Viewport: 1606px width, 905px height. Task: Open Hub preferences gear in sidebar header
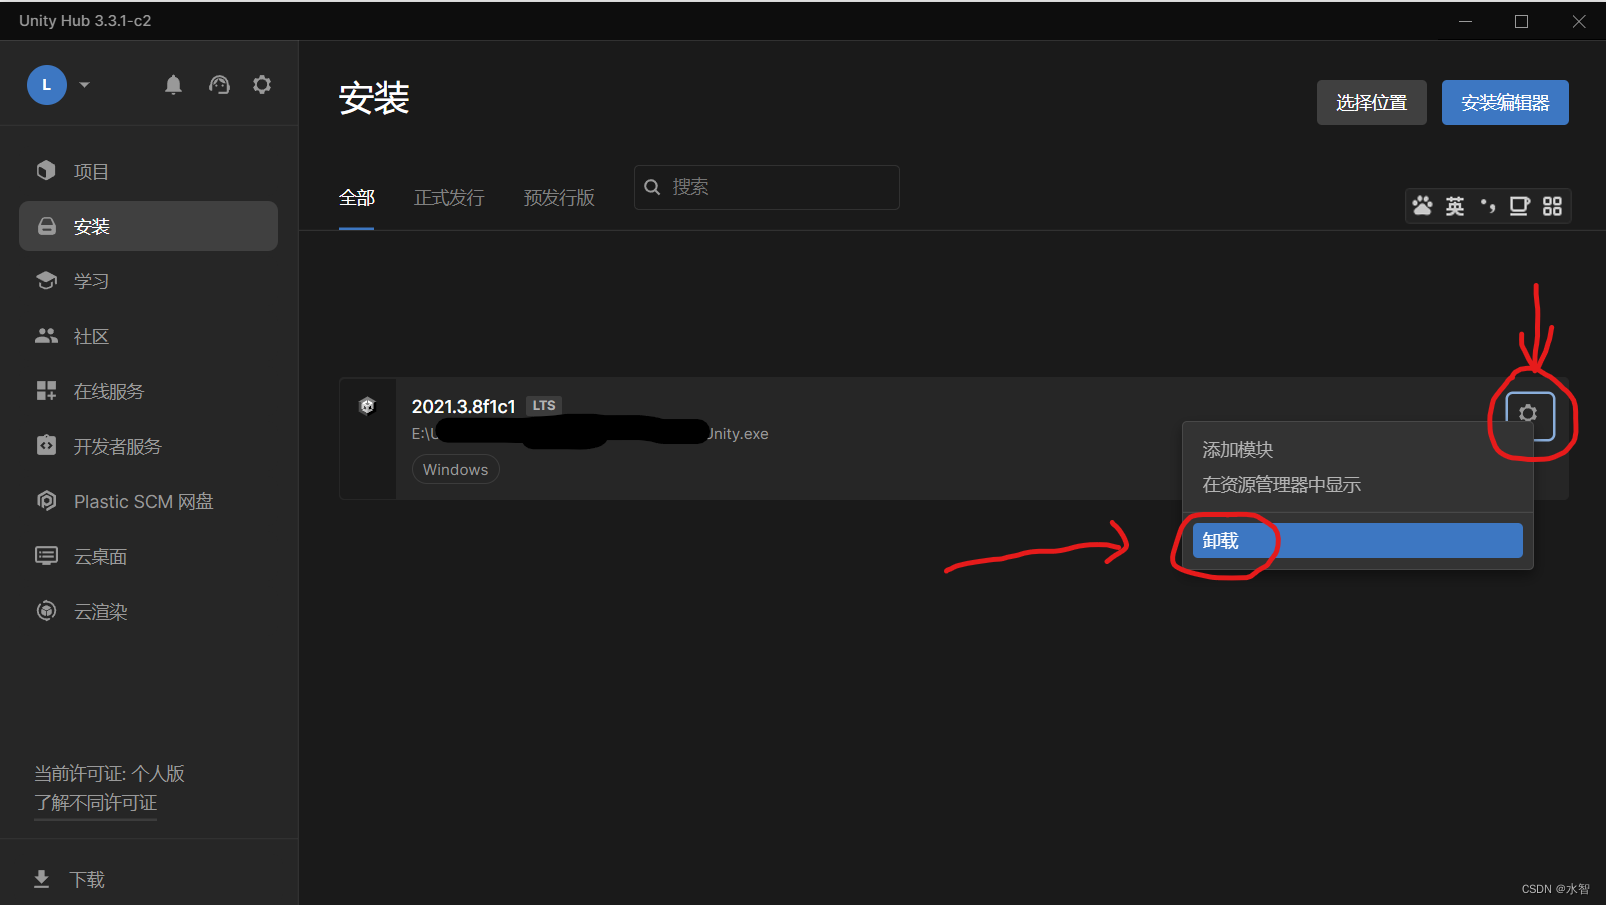[262, 85]
